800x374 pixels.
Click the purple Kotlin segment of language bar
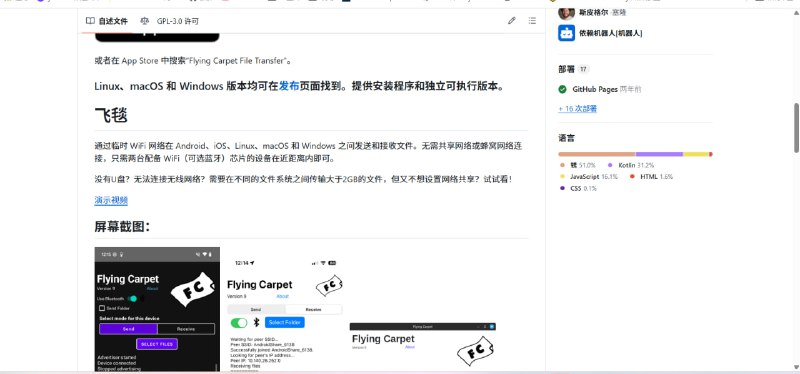click(659, 154)
